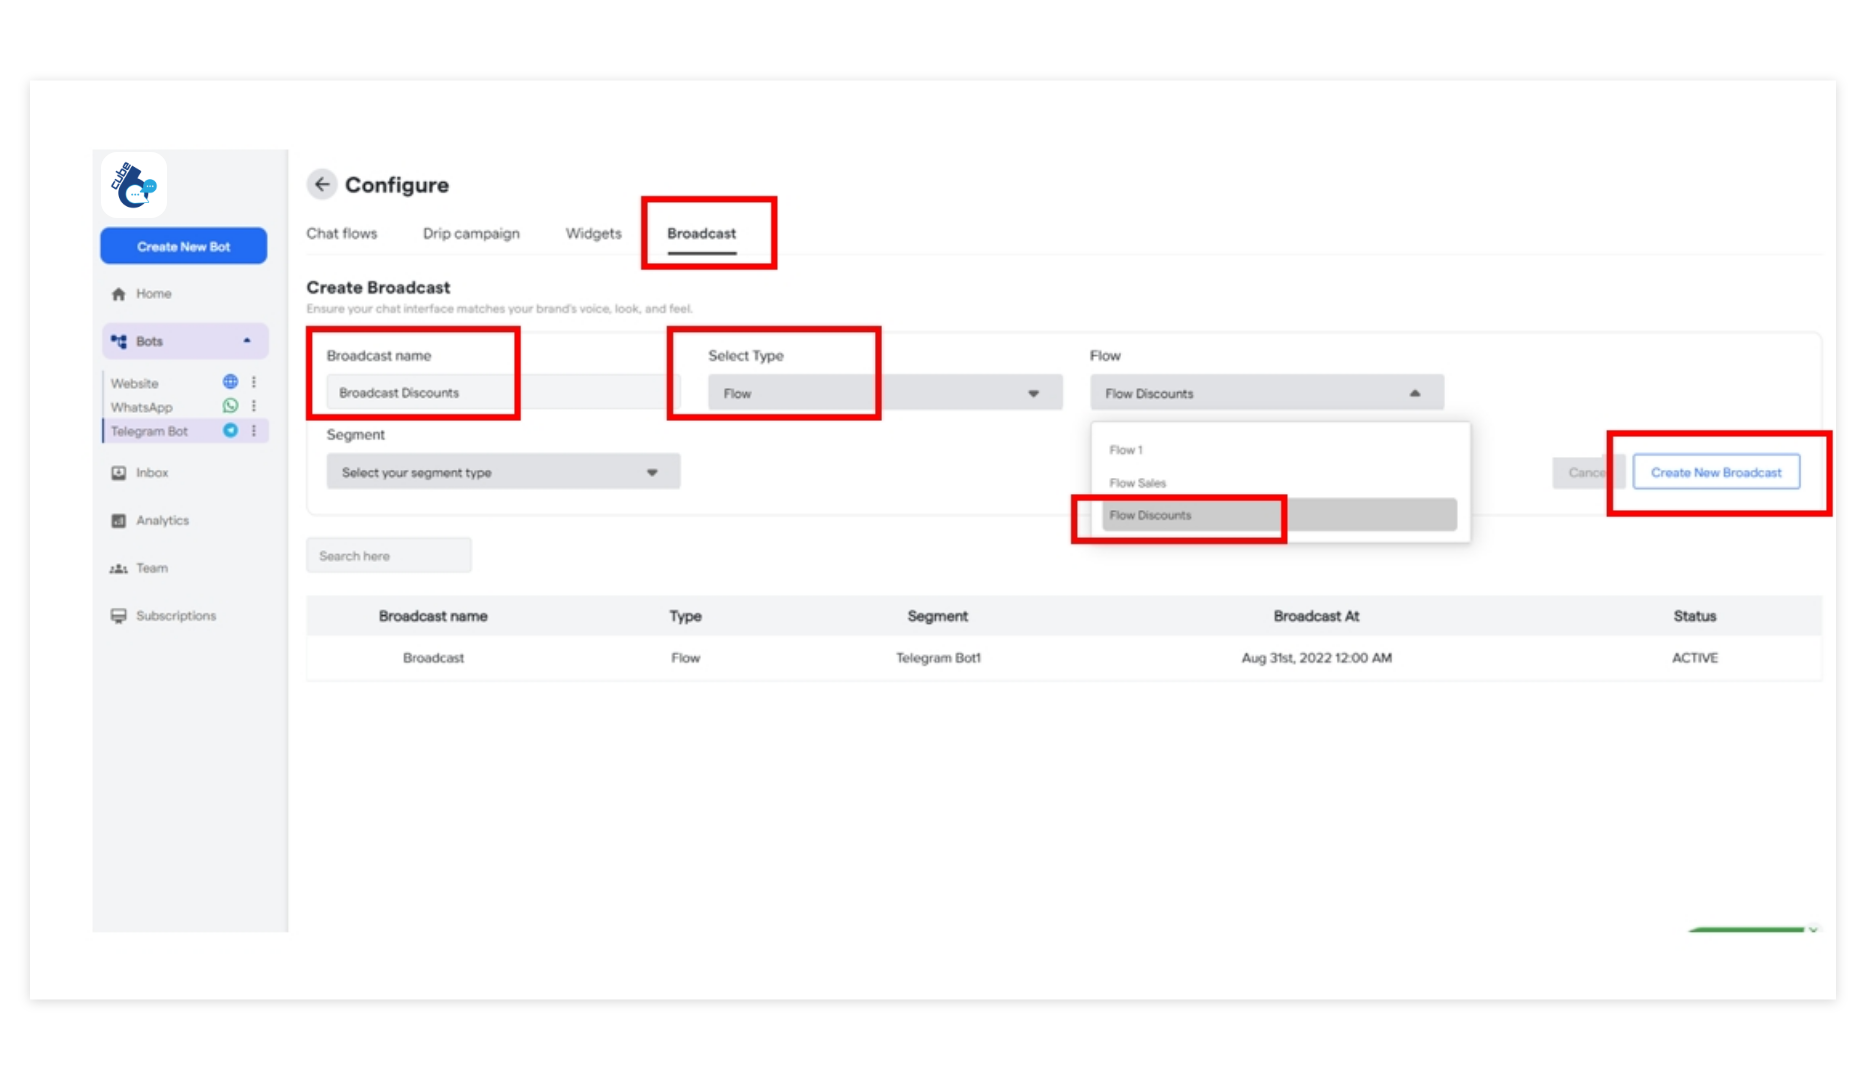
Task: Switch to the Drip campaign tab
Action: click(471, 233)
